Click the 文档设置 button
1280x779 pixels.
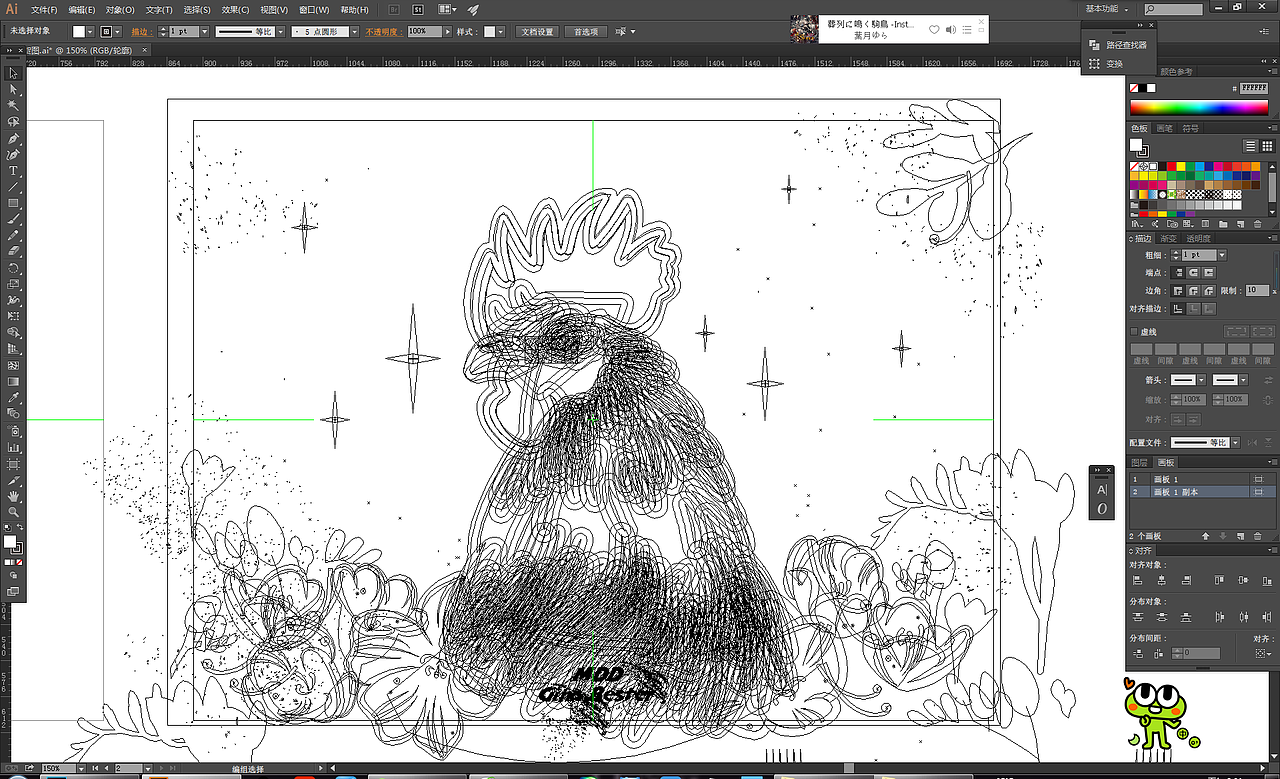tap(537, 32)
